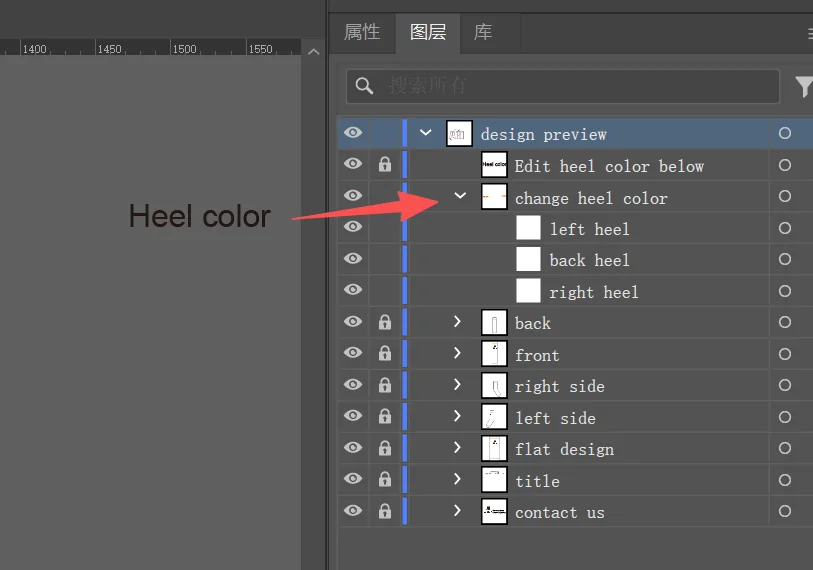Viewport: 813px width, 570px height.
Task: Click the Edit heel color below target circle
Action: (784, 165)
